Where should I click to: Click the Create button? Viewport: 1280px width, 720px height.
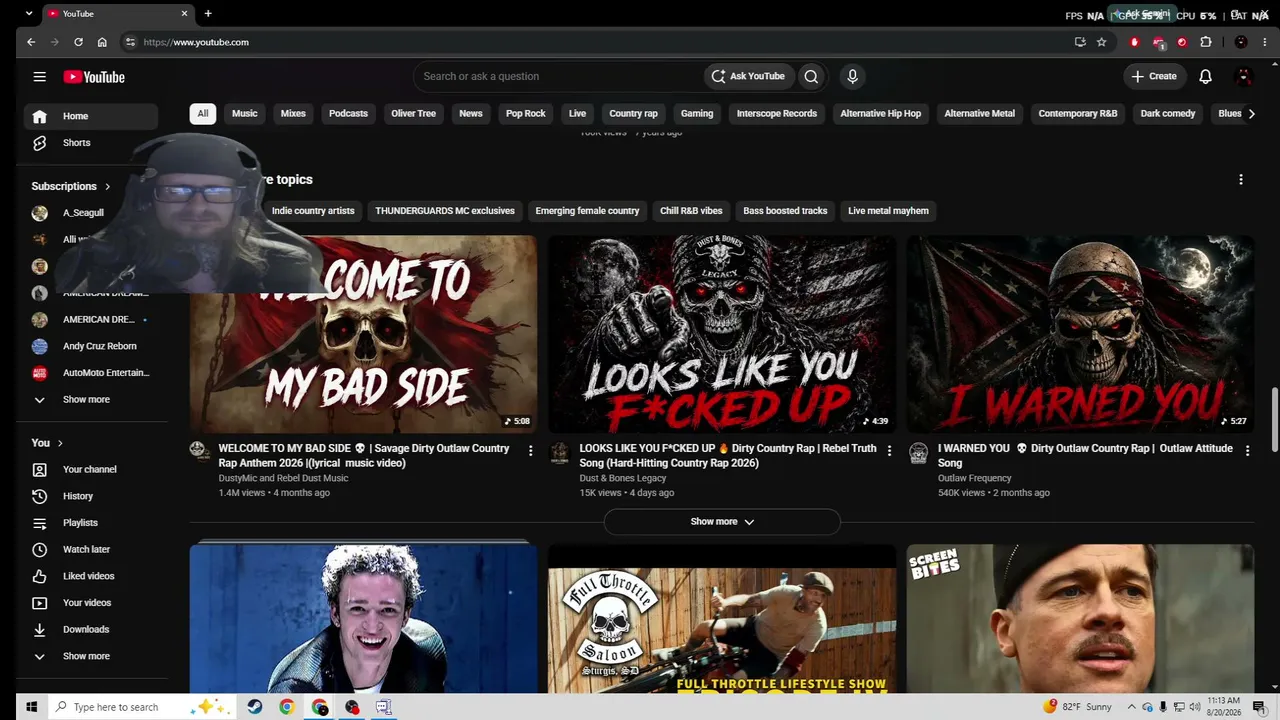(x=1154, y=76)
